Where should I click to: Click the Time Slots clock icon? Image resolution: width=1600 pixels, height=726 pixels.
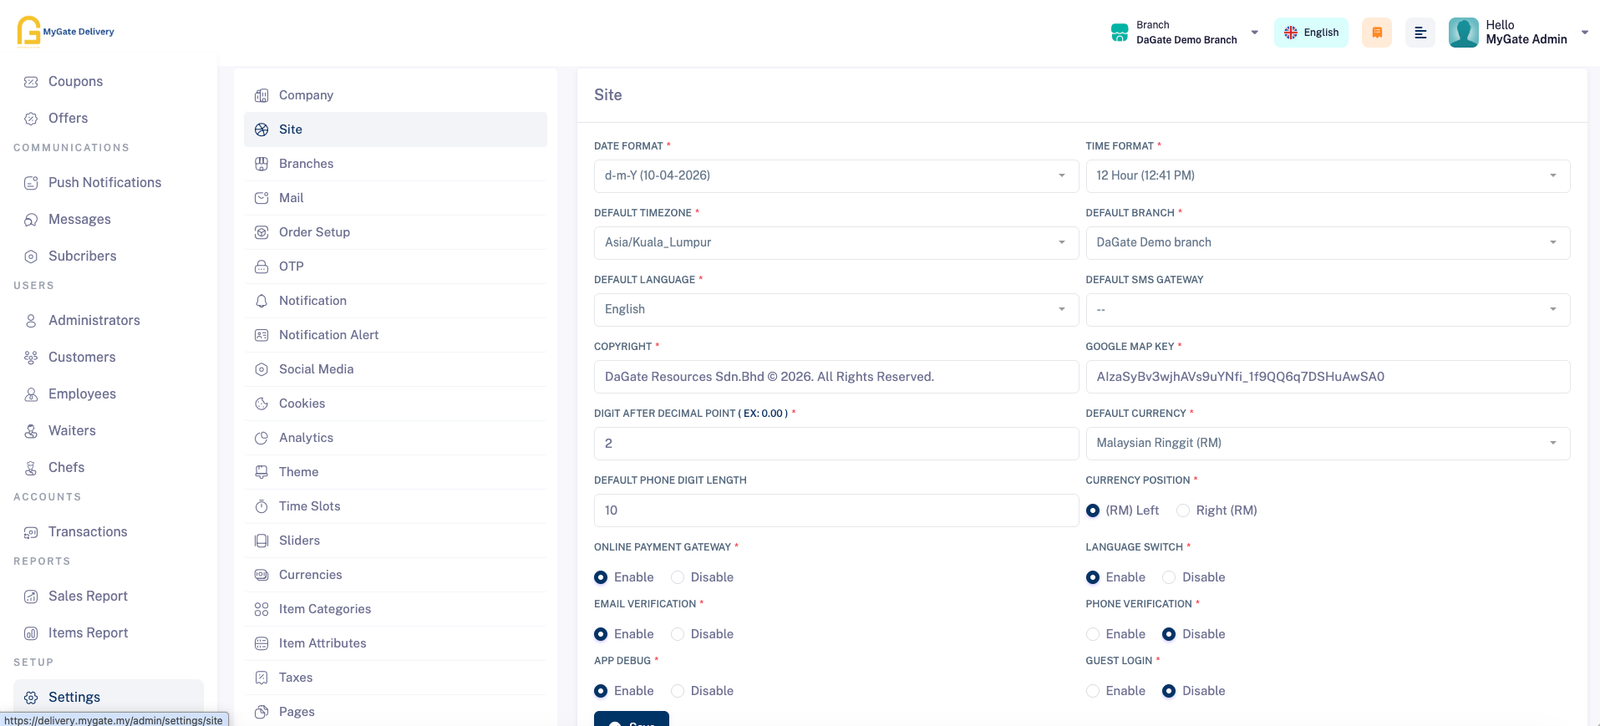261,507
